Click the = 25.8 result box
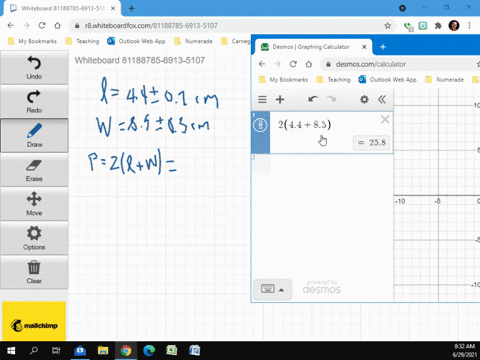 (x=371, y=143)
